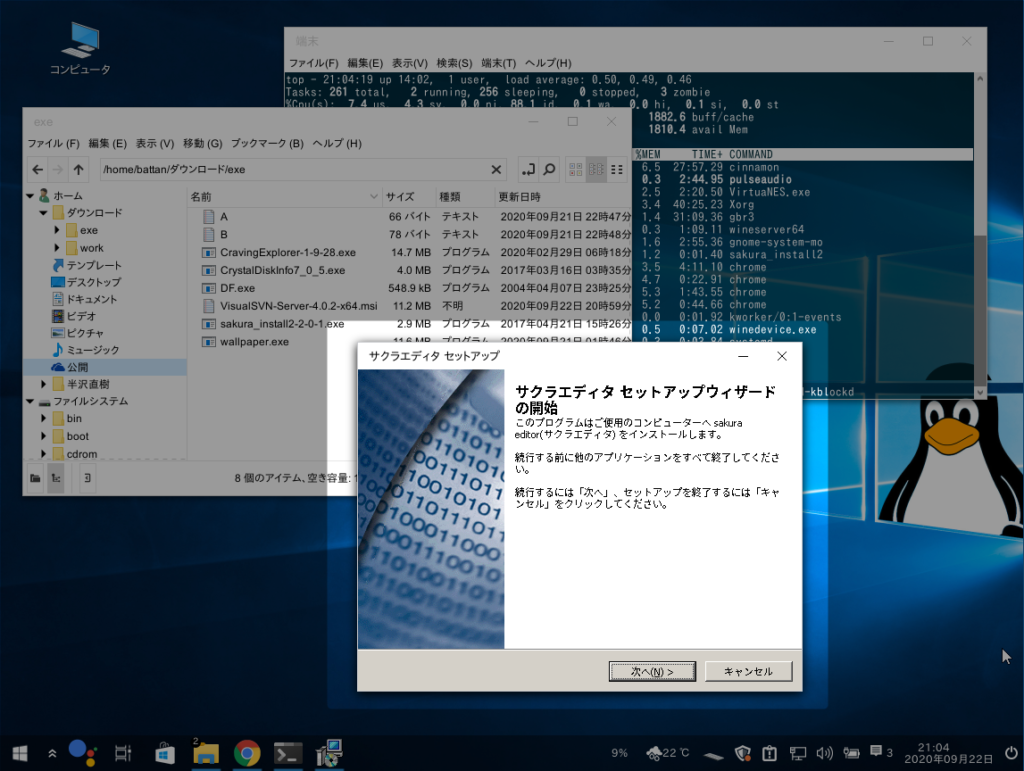This screenshot has height=771, width=1024.
Task: Go forward in the file manager
Action: pos(58,170)
